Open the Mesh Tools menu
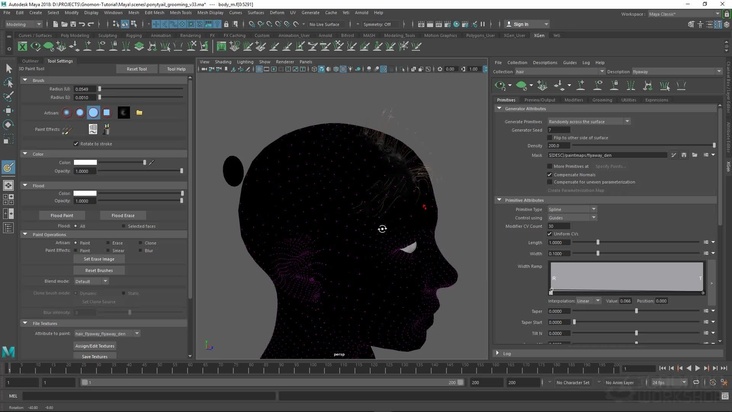This screenshot has height=412, width=732. [180, 13]
